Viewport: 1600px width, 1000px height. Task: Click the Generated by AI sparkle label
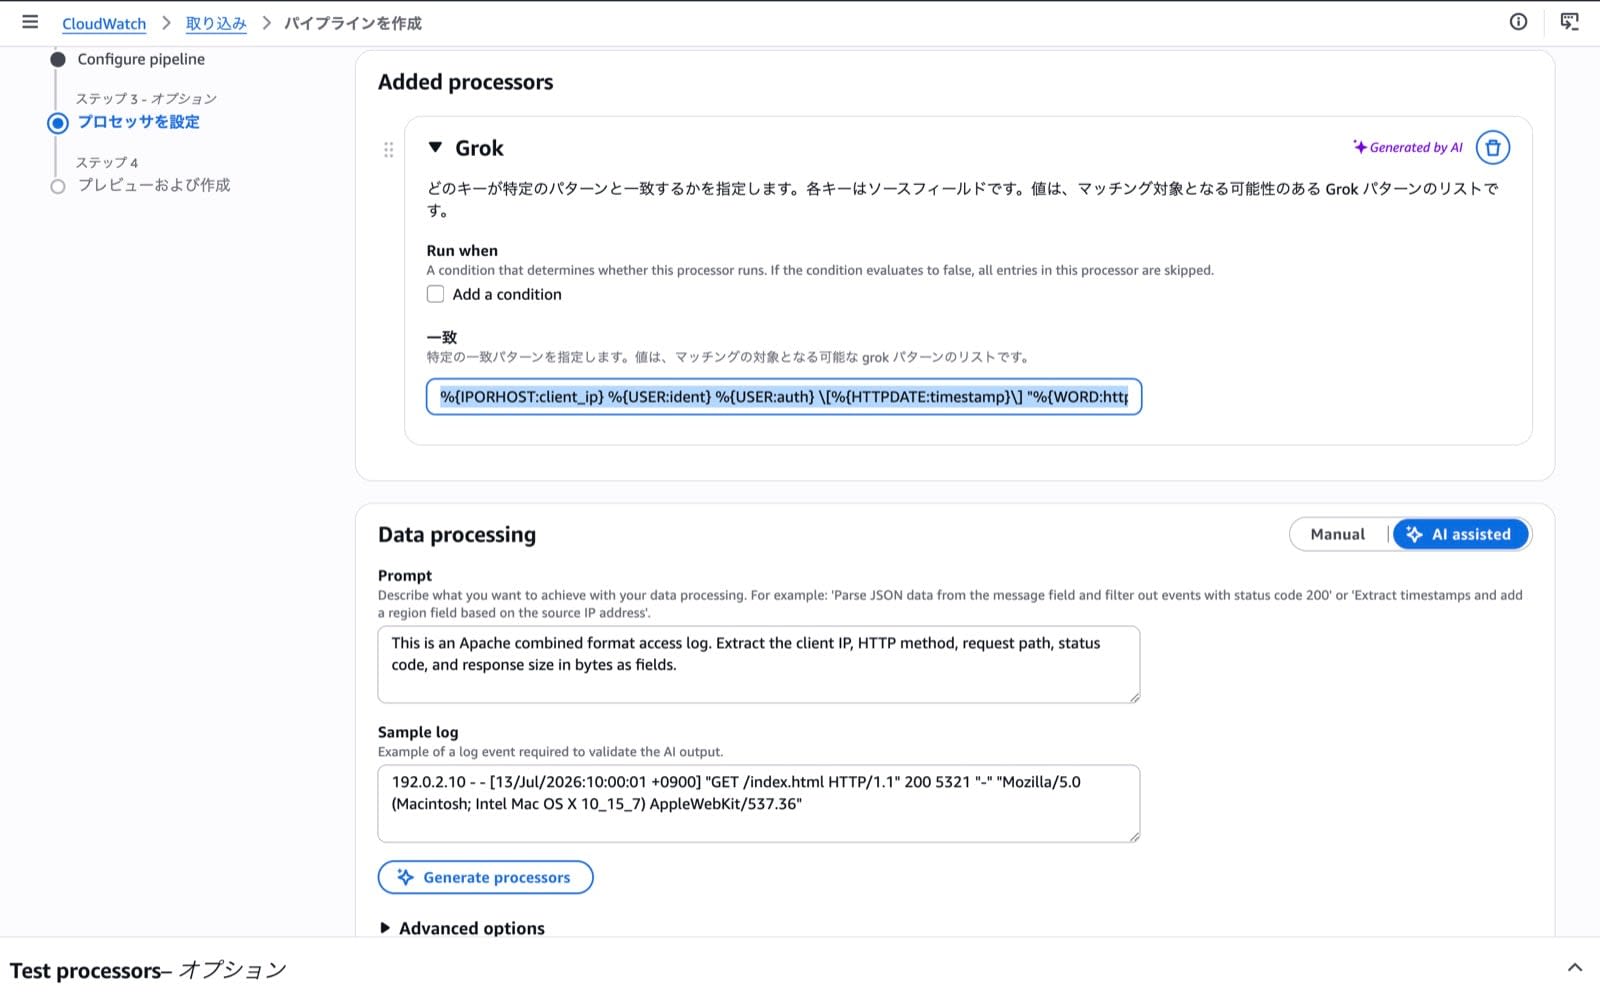point(1408,147)
